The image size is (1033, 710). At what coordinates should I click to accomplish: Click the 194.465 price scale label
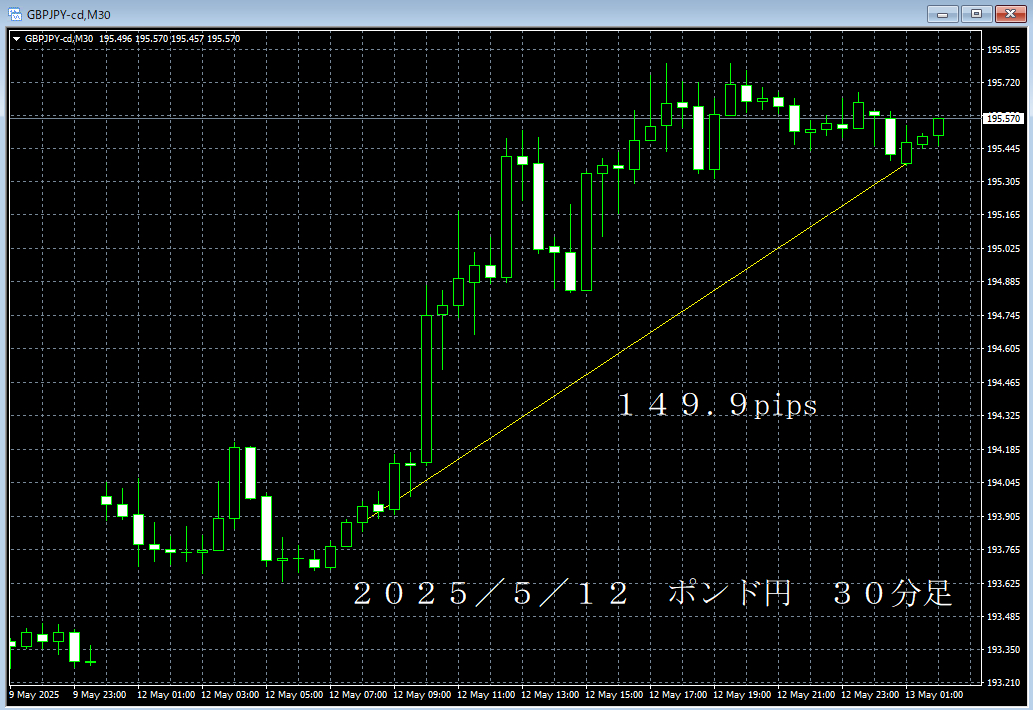click(x=1003, y=383)
